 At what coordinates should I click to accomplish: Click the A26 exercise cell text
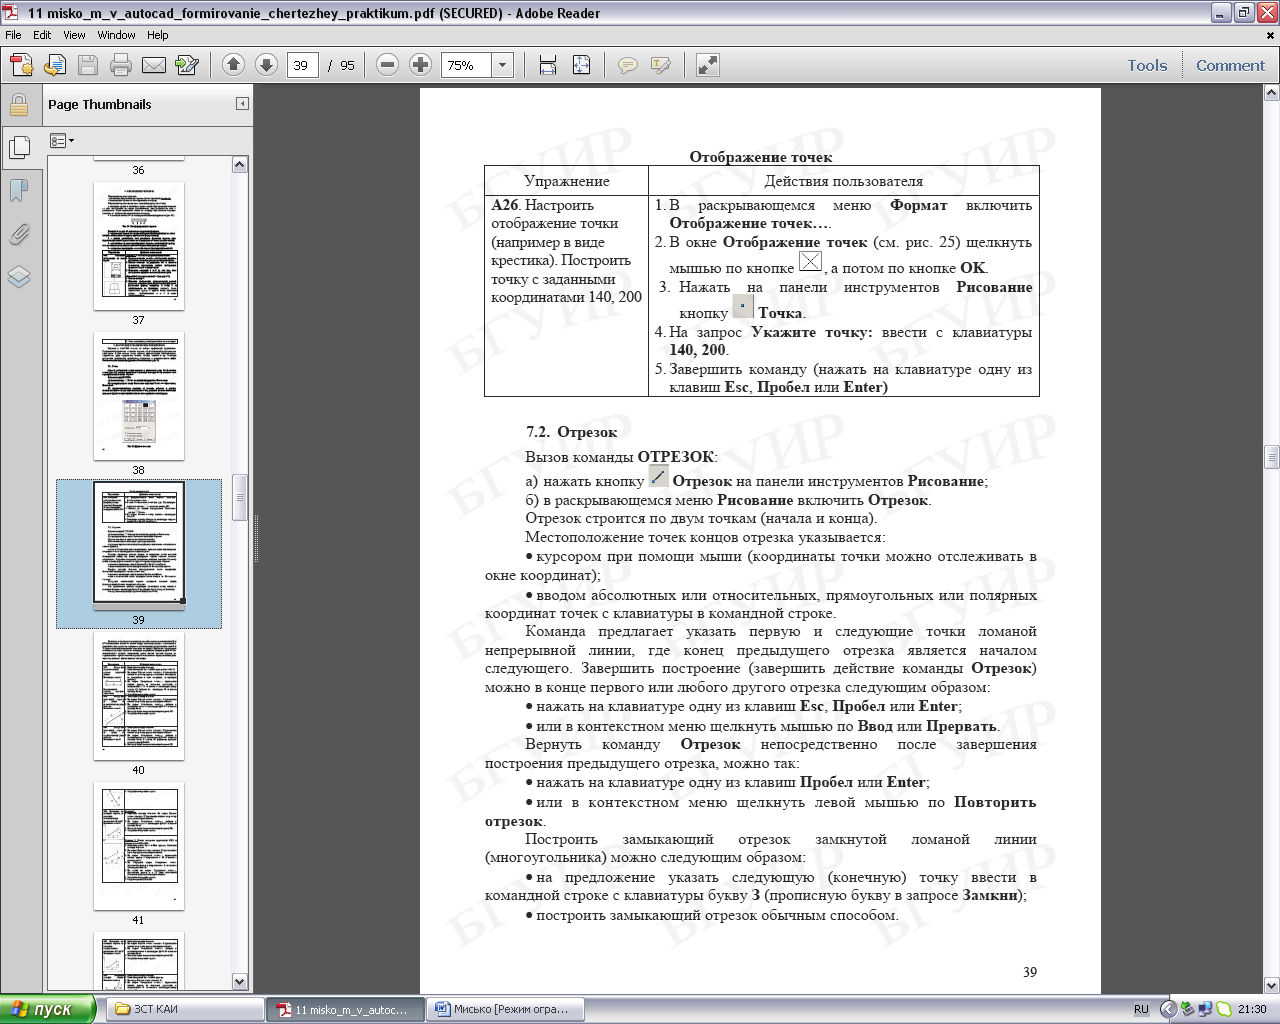click(x=566, y=251)
